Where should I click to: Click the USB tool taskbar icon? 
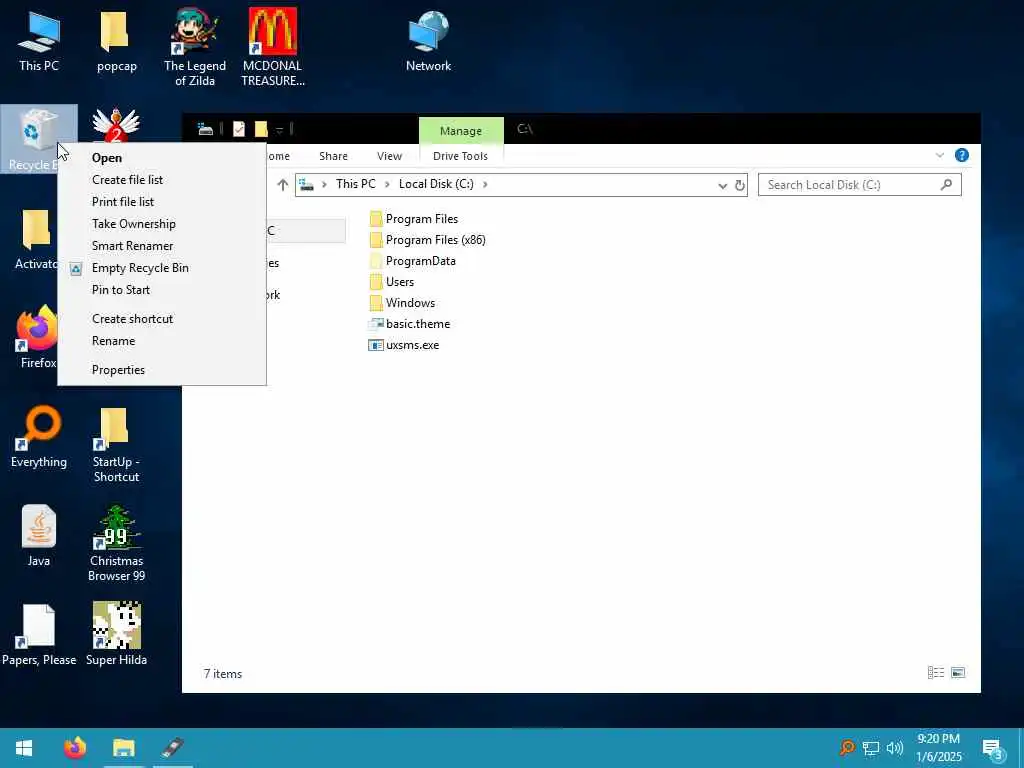(172, 748)
